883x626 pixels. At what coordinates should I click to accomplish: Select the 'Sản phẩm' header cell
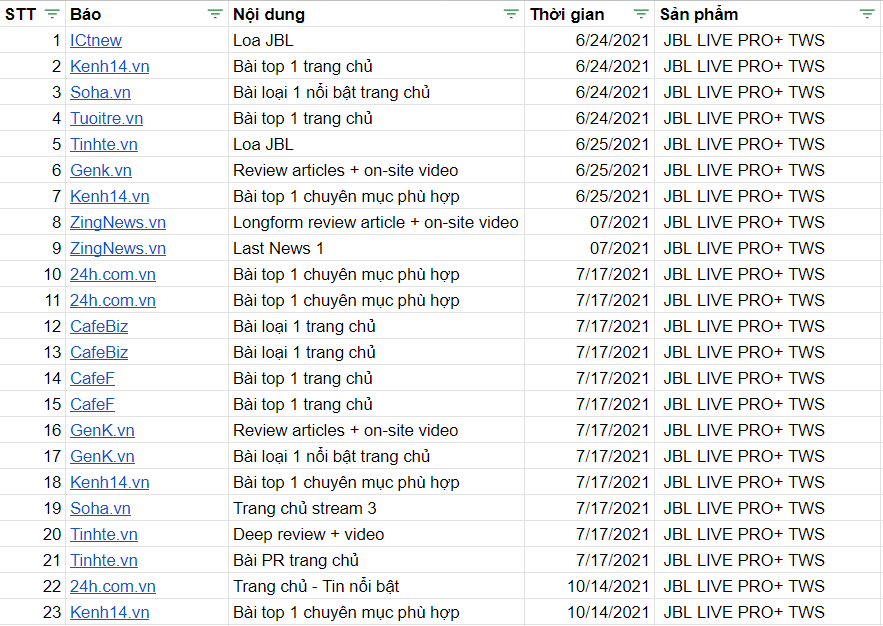769,14
